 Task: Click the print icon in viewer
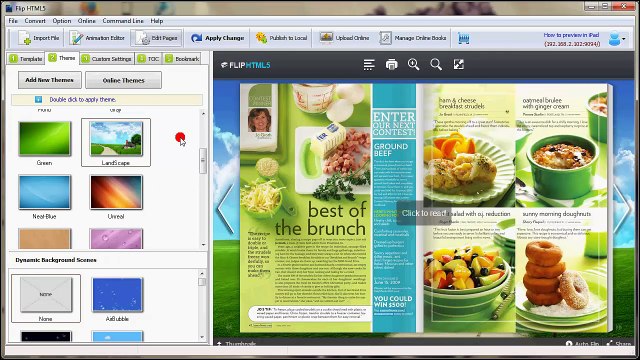point(391,64)
